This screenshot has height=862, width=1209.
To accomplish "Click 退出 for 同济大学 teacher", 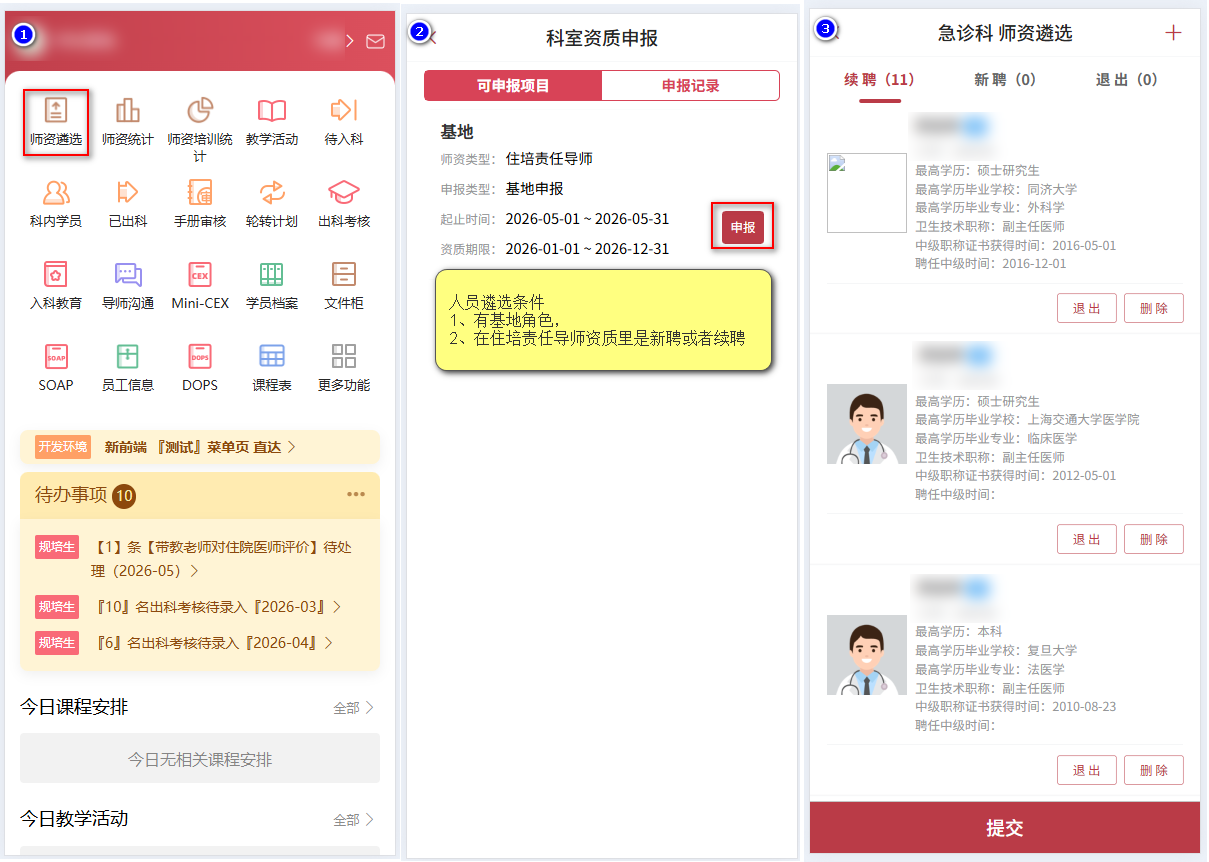I will click(x=1087, y=308).
